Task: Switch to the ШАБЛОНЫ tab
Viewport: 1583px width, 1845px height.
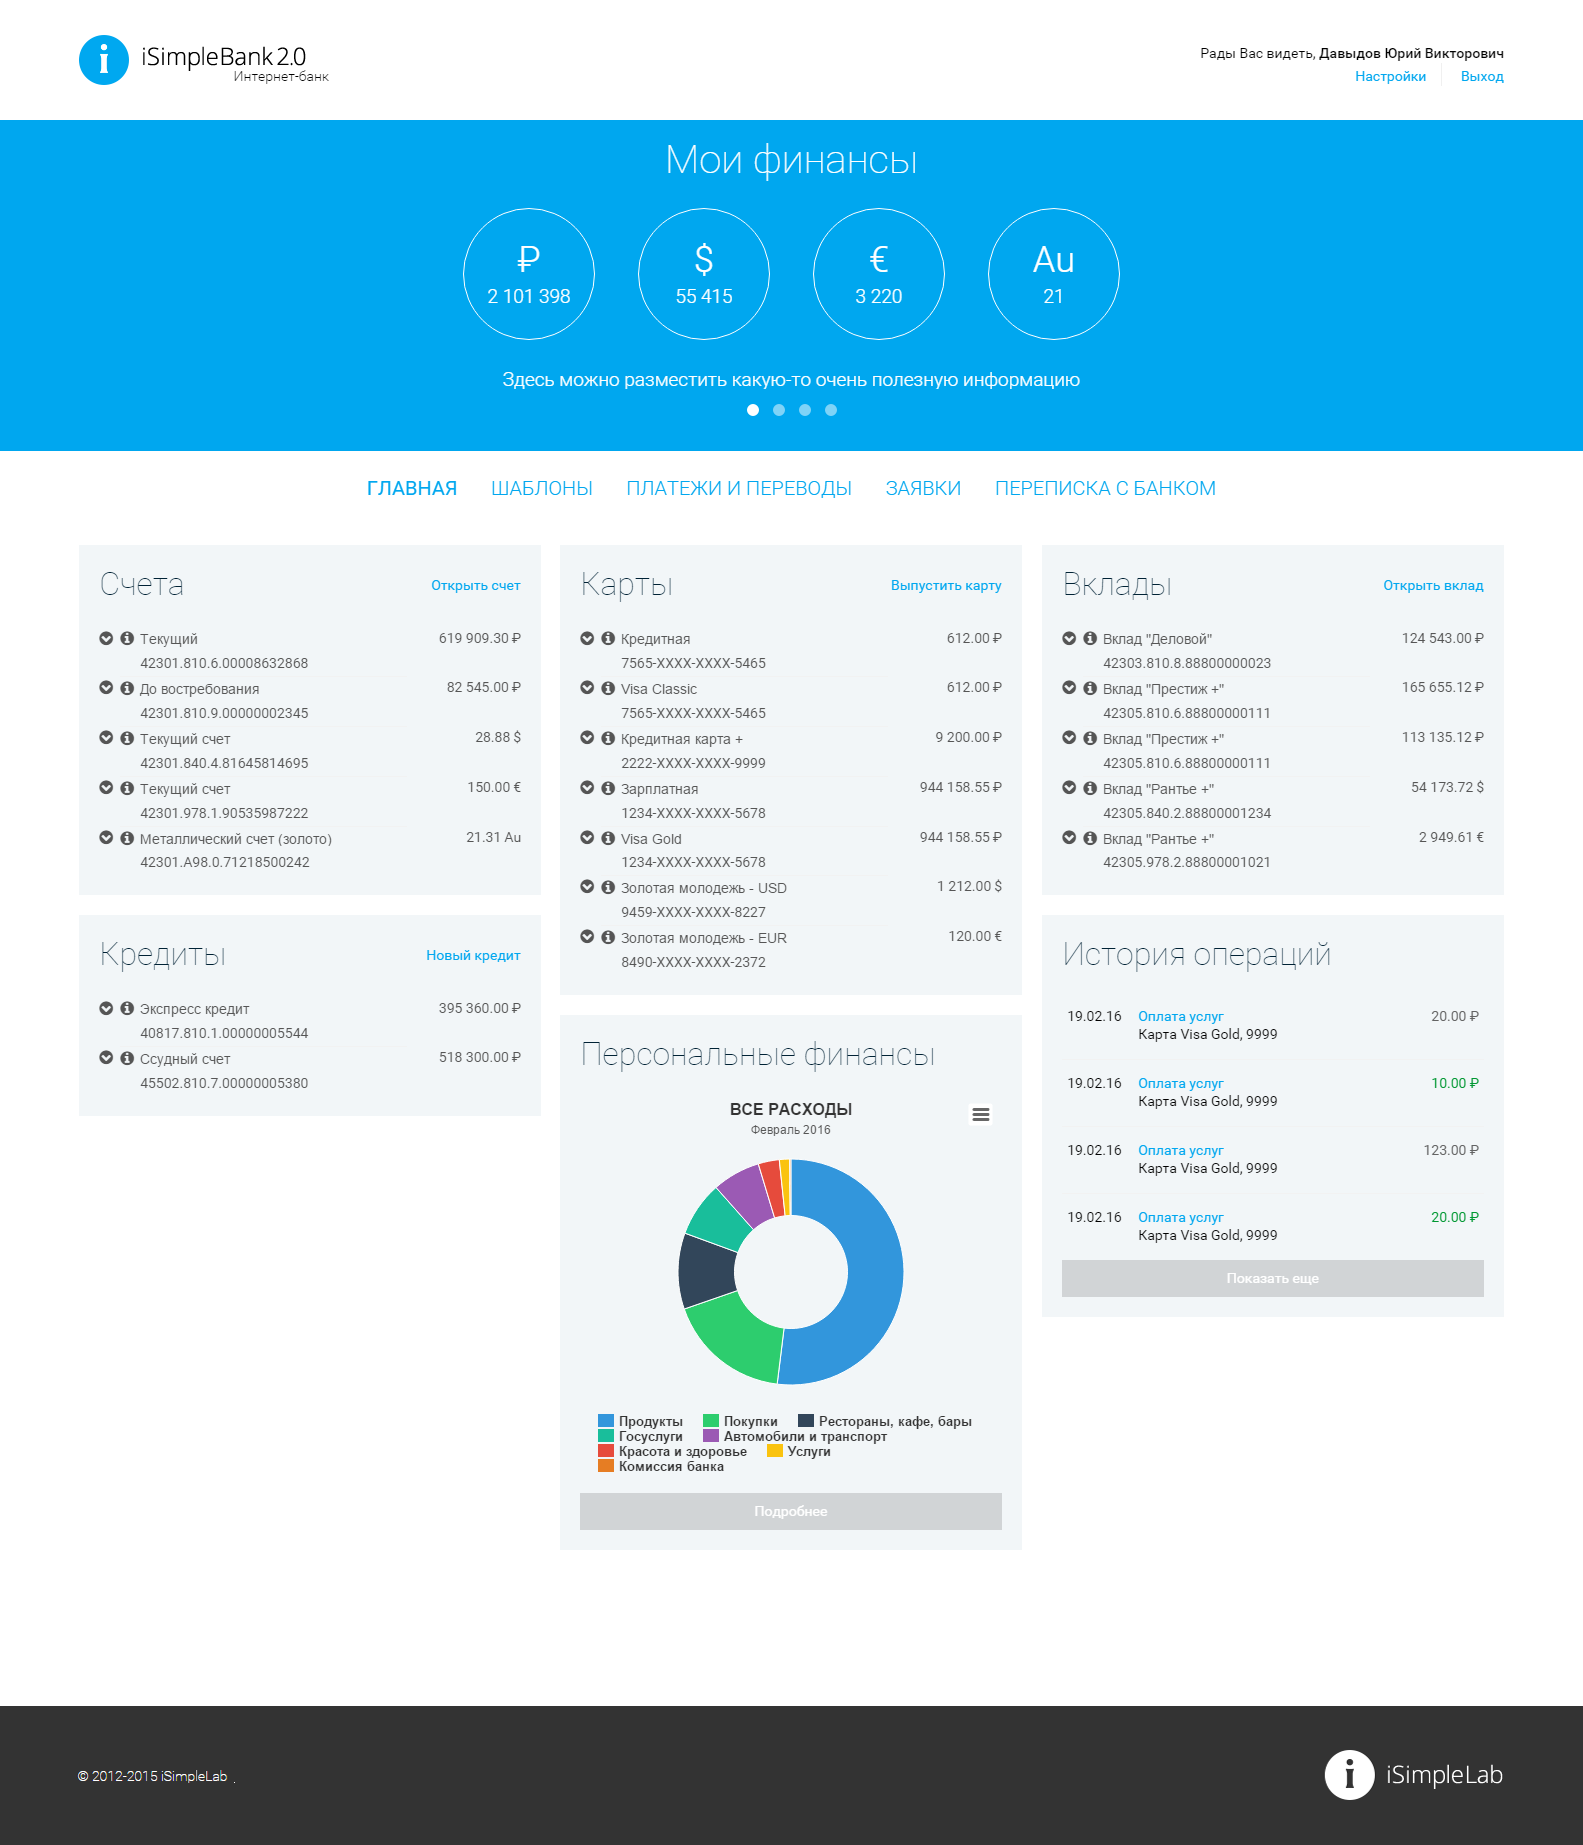Action: click(541, 488)
